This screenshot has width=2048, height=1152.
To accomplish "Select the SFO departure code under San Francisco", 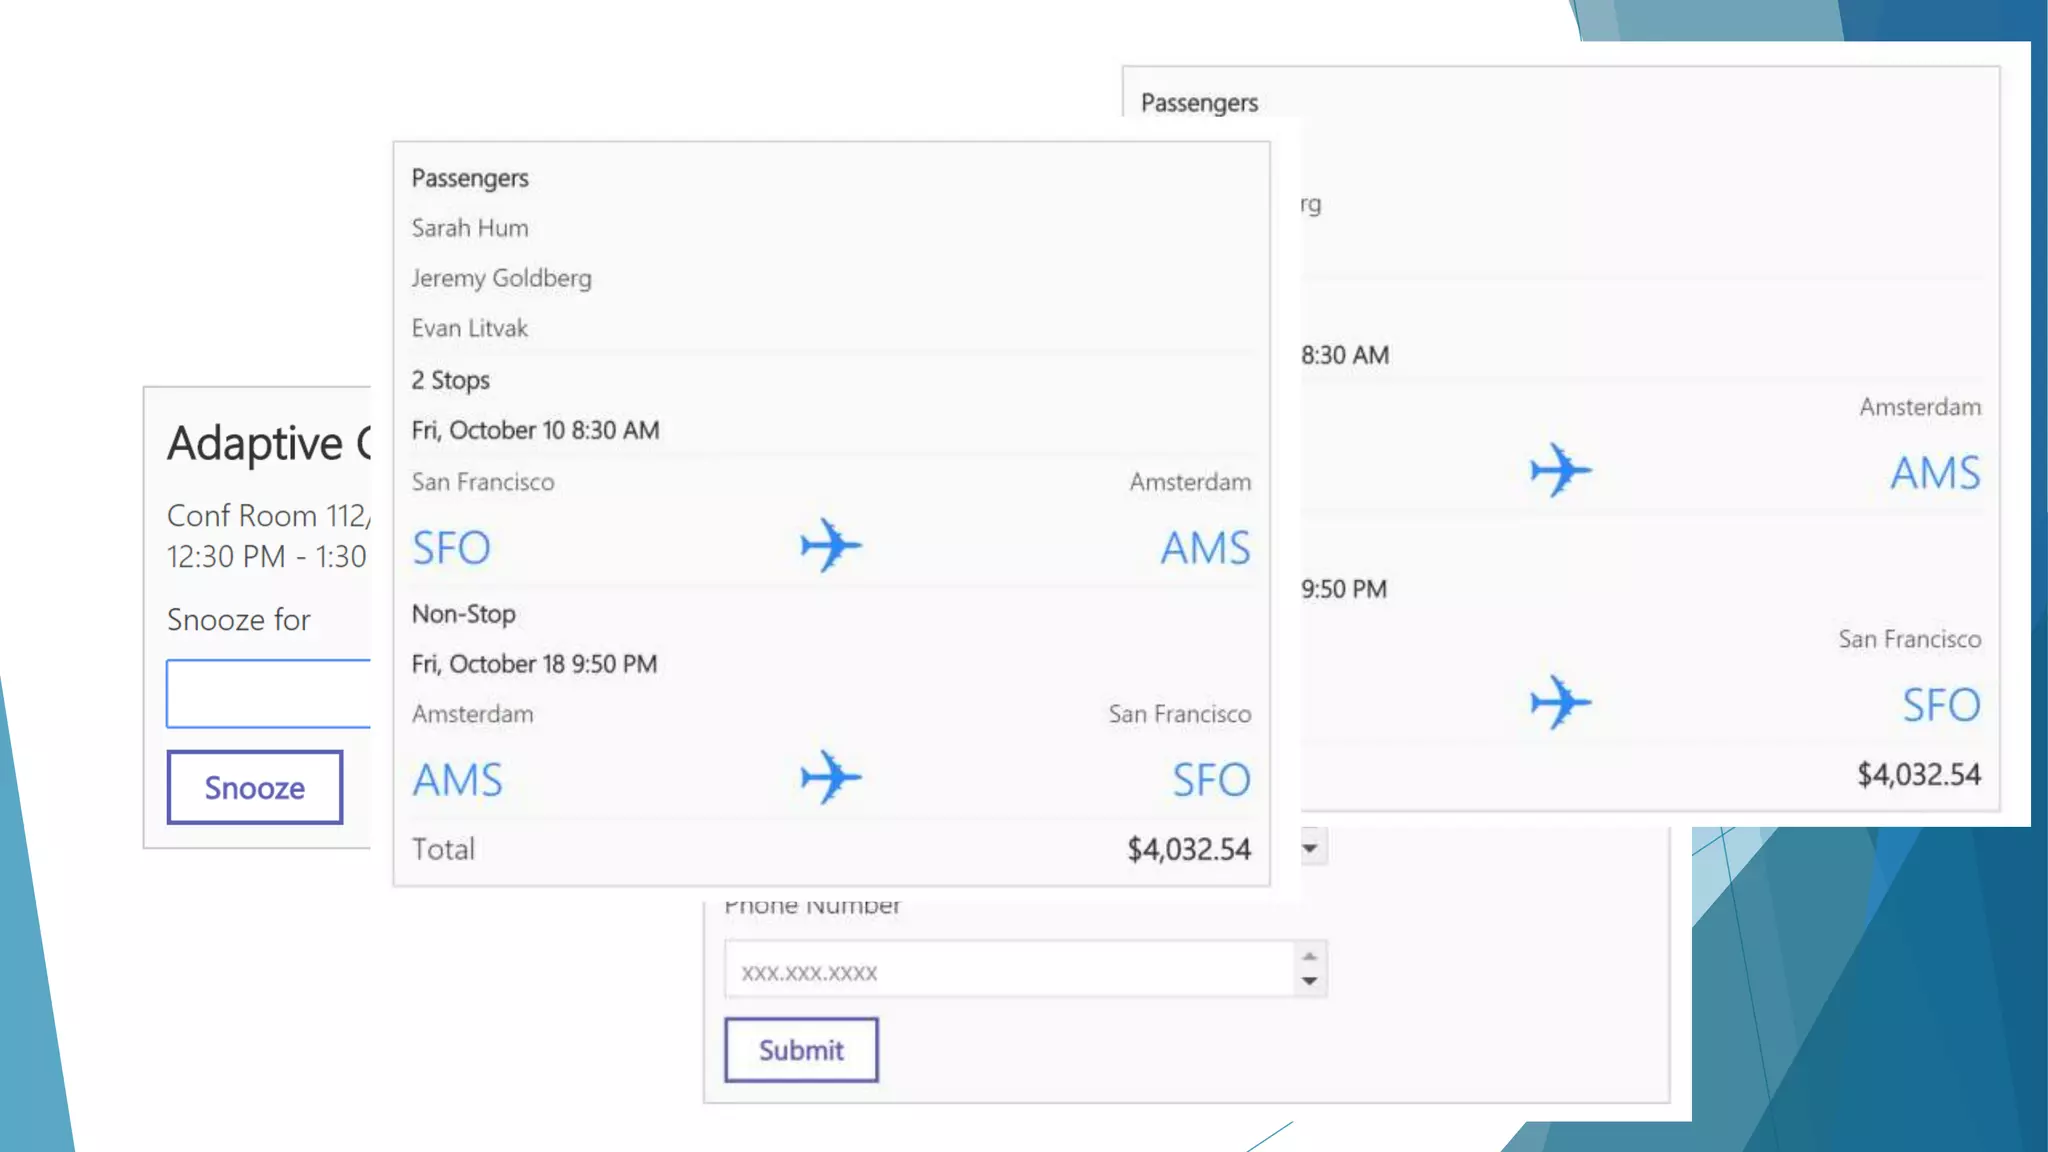I will (x=452, y=548).
